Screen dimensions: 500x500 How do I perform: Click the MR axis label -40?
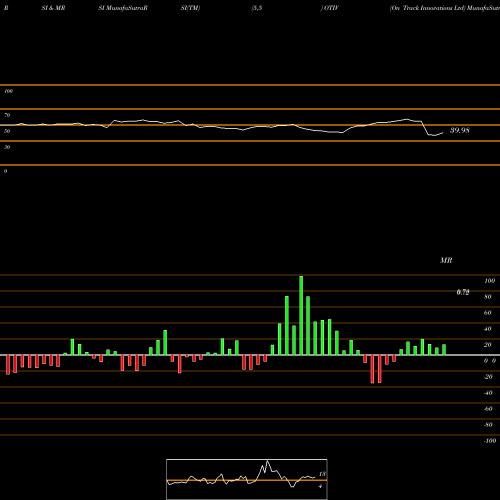[488, 393]
